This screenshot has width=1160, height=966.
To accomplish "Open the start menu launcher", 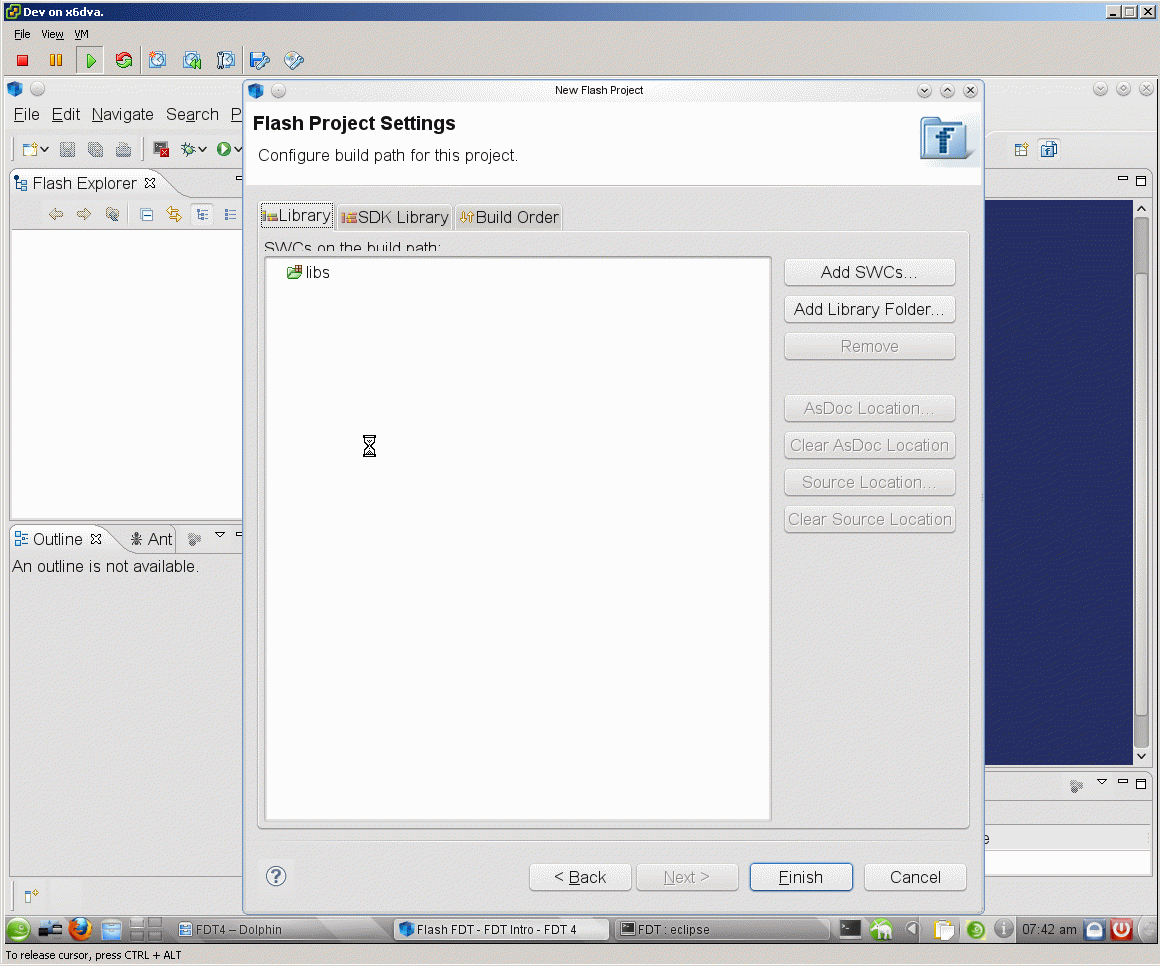I will (18, 929).
